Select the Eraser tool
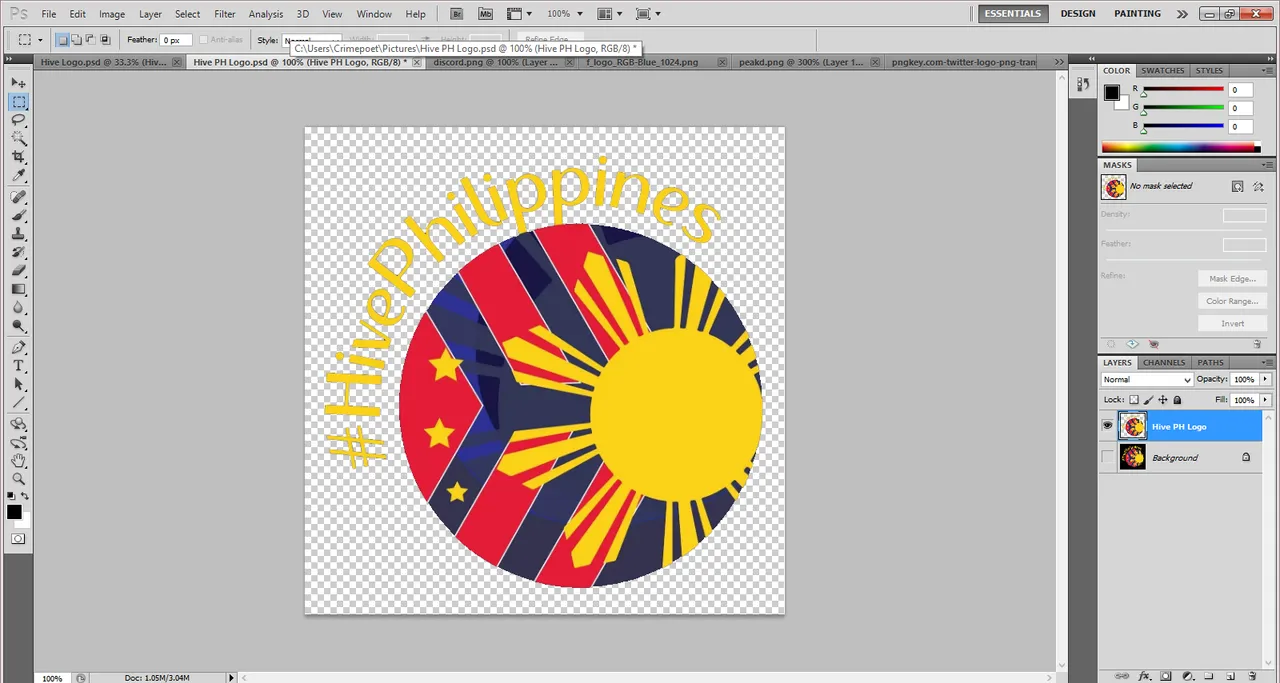 pos(18,271)
